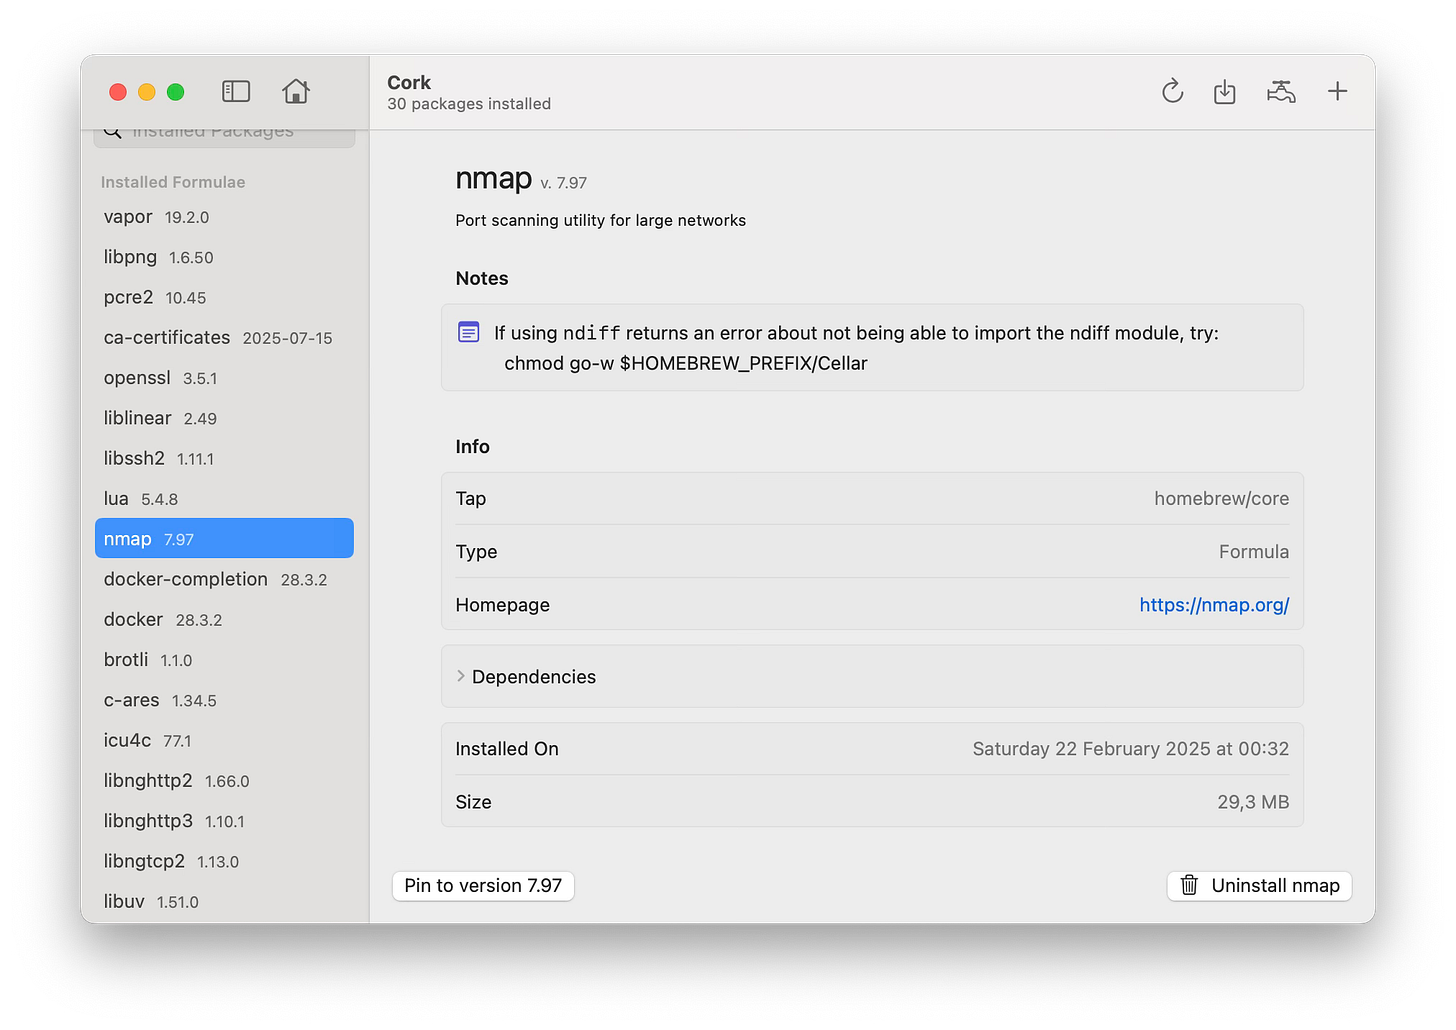1456x1030 pixels.
Task: Click the Notes section heading
Action: tap(482, 279)
